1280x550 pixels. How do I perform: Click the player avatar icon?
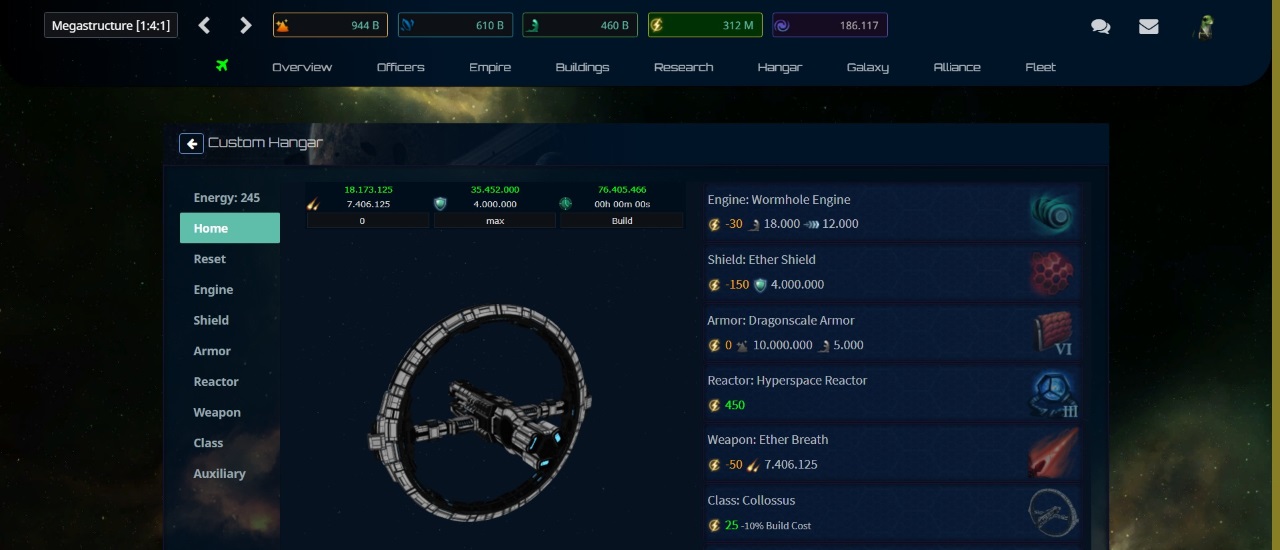pyautogui.click(x=1204, y=26)
